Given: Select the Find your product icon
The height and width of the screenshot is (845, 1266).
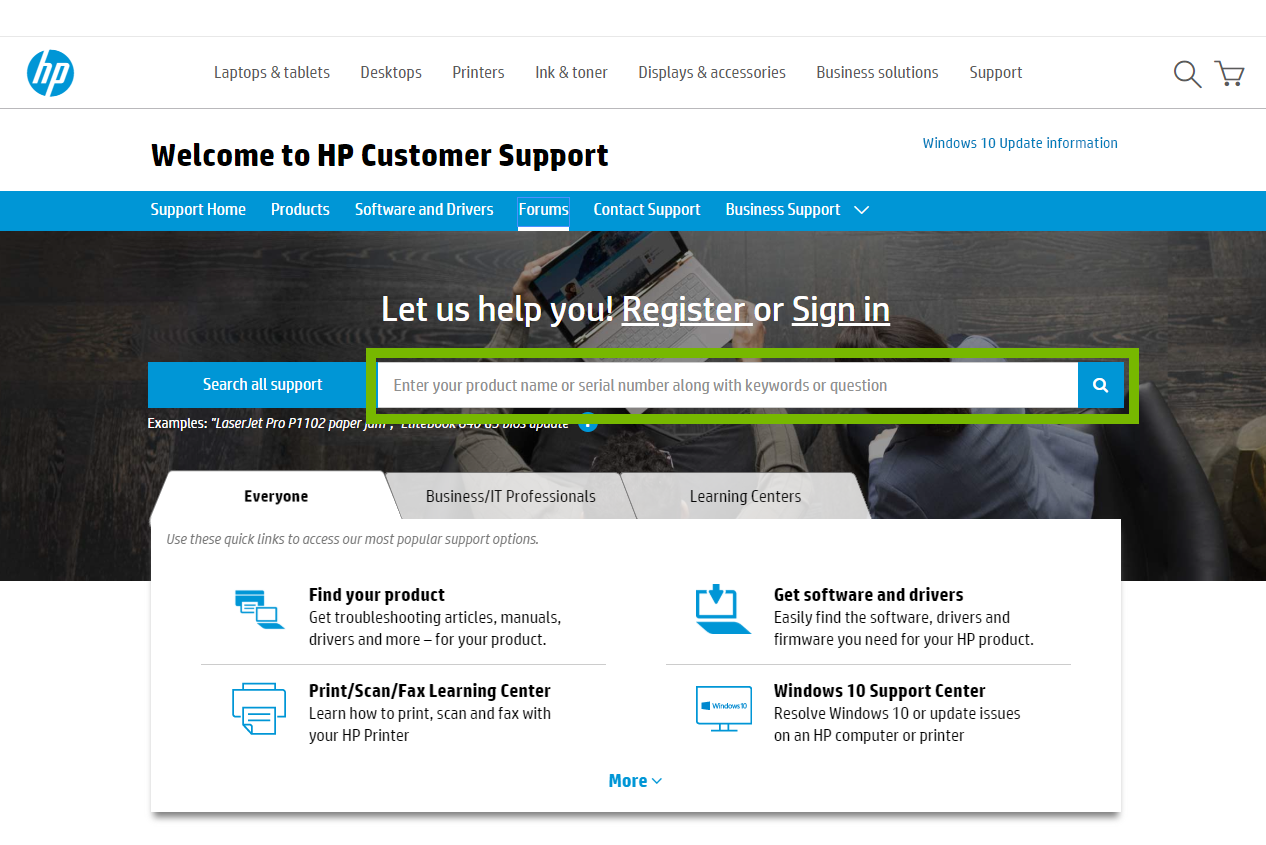Looking at the screenshot, I should 258,608.
